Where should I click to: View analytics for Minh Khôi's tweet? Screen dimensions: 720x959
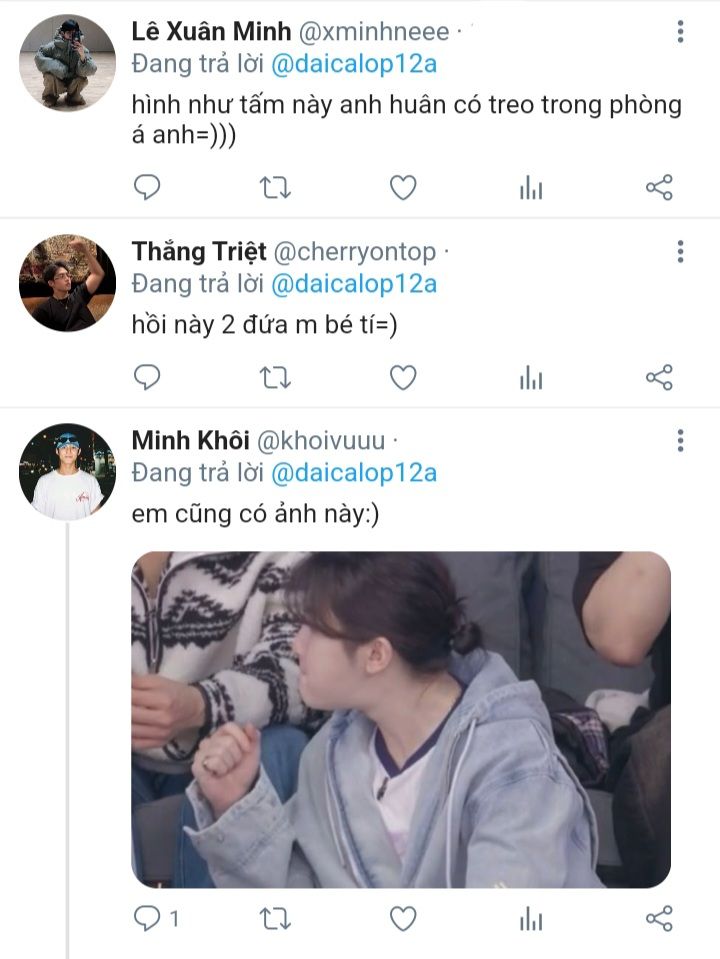(531, 918)
